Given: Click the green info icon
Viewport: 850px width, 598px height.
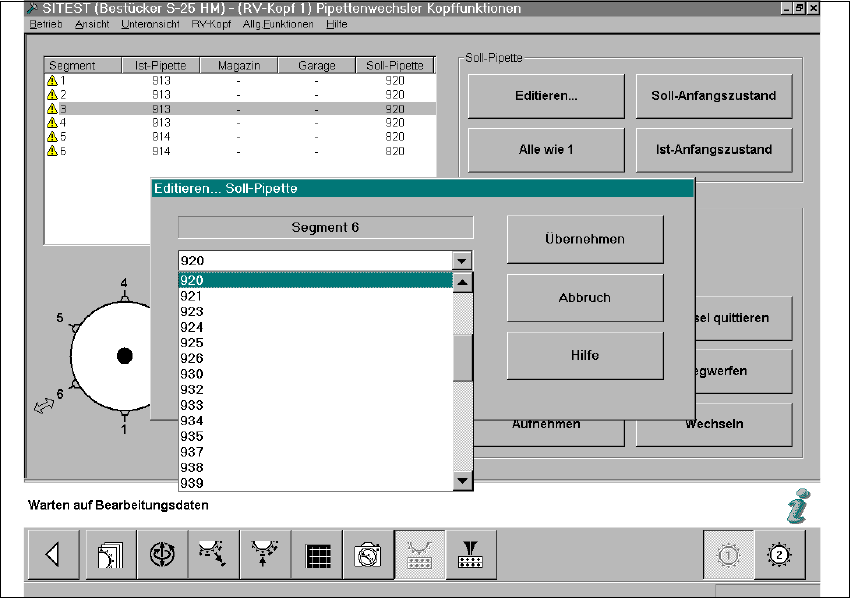Looking at the screenshot, I should 799,507.
